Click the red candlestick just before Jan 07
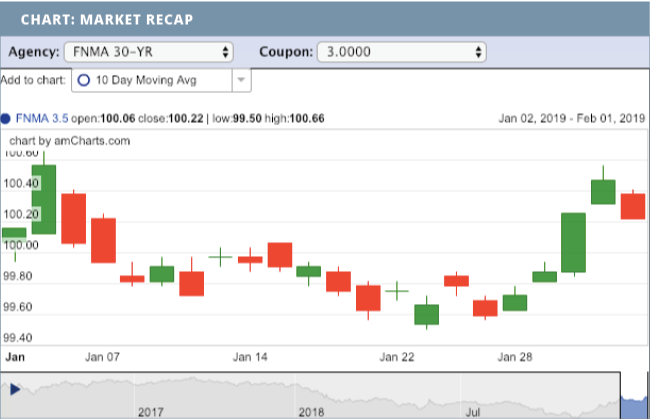Viewport: 650px width, 419px height. click(103, 240)
